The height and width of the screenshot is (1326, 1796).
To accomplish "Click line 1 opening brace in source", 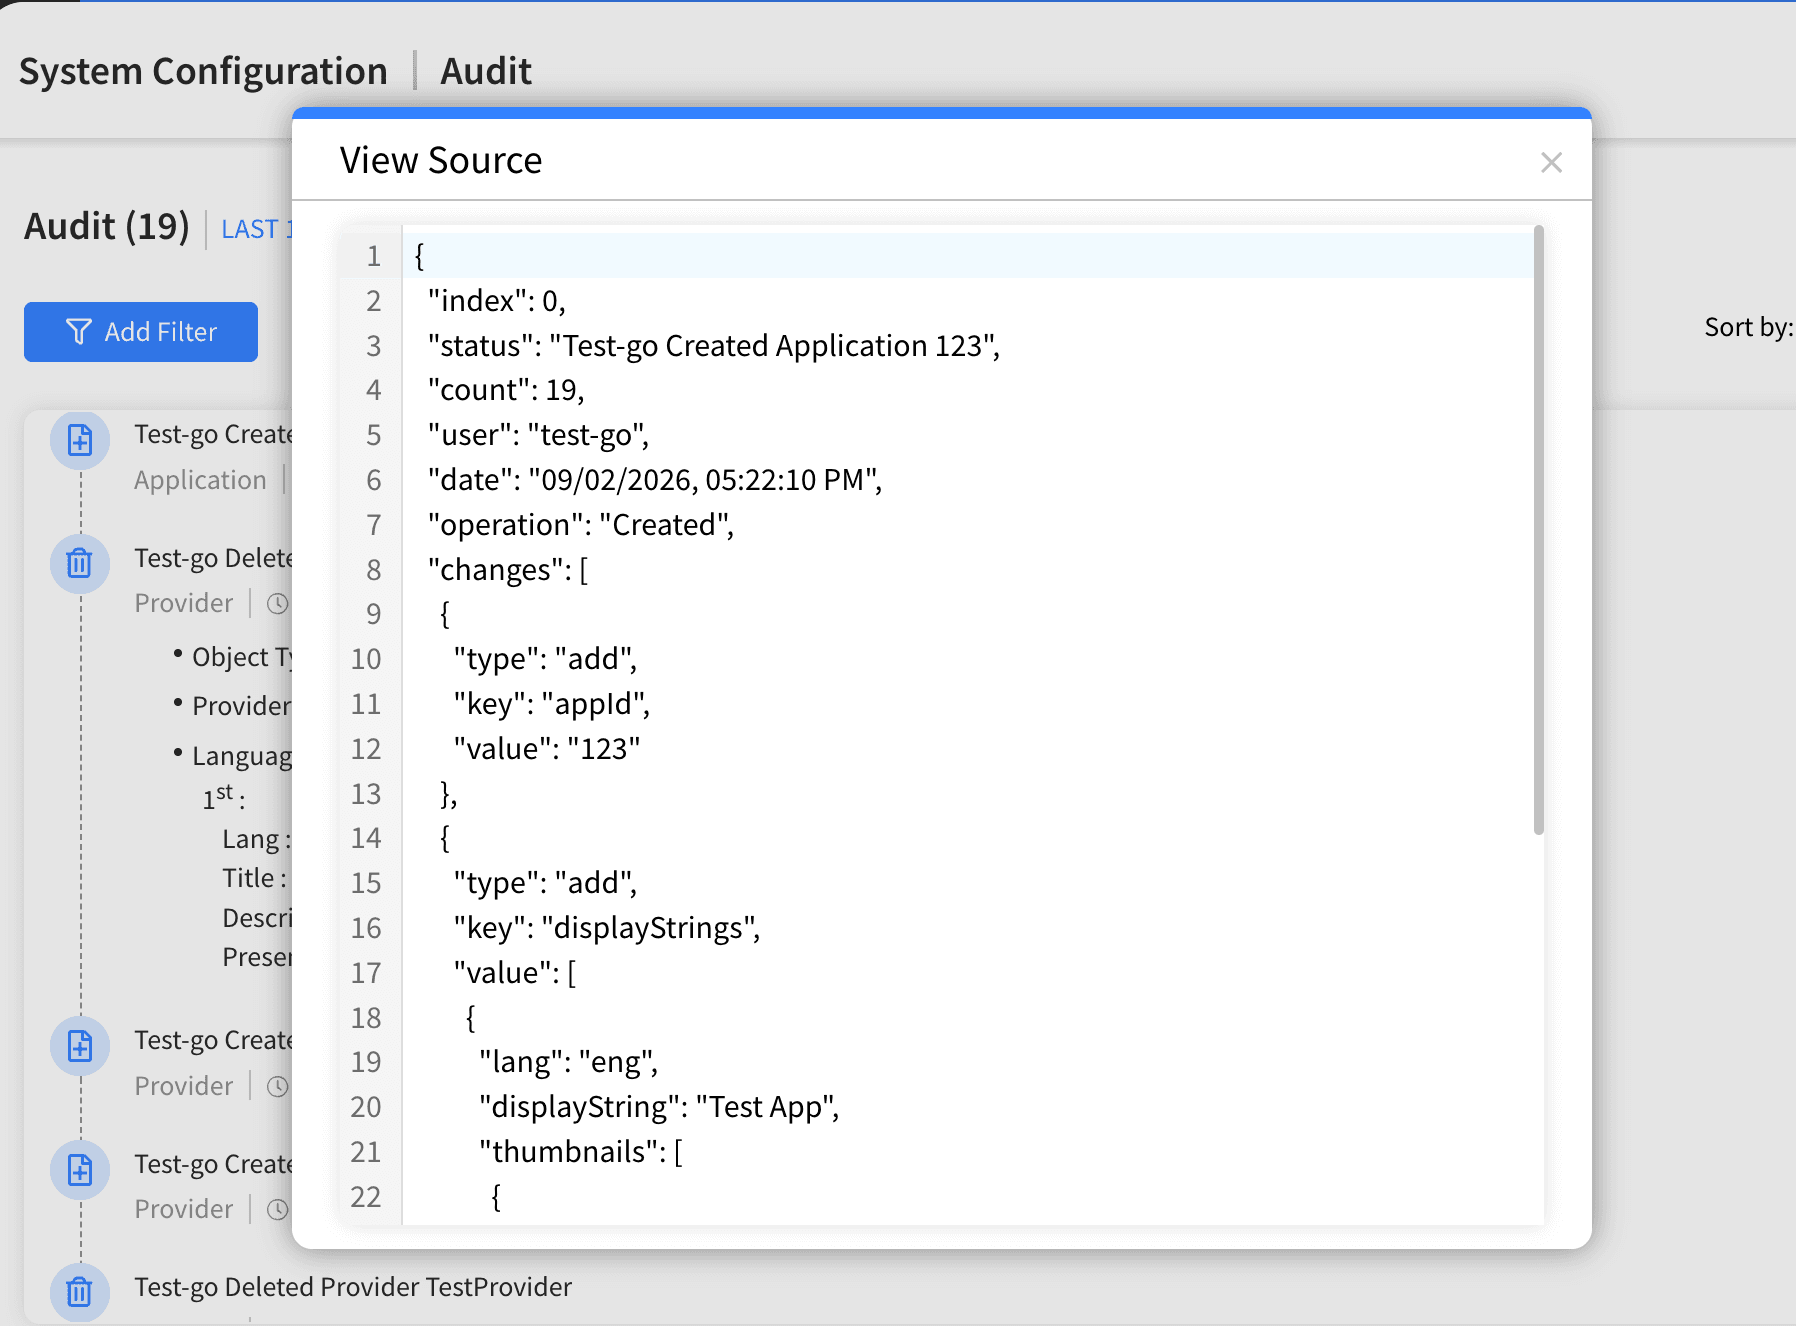I will 420,256.
